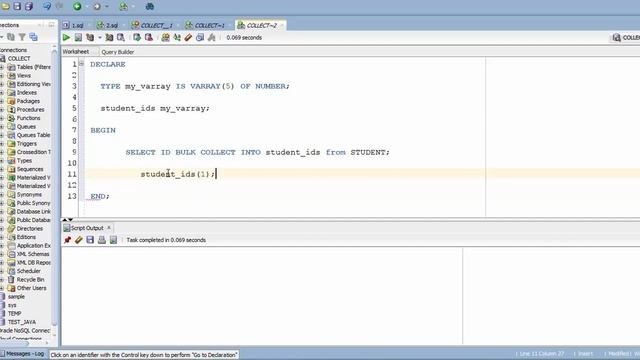Click 'student_ids(1);' on line 11
Screen dimensions: 640x360
[x=178, y=174]
